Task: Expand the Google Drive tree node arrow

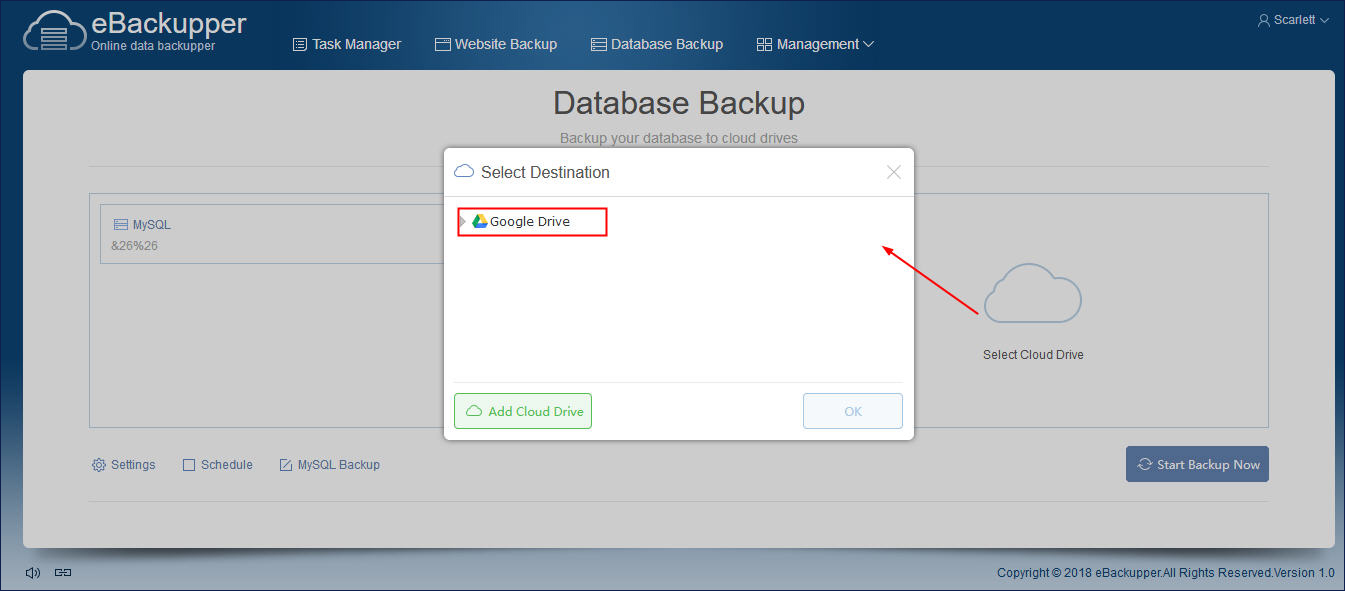Action: [x=463, y=221]
